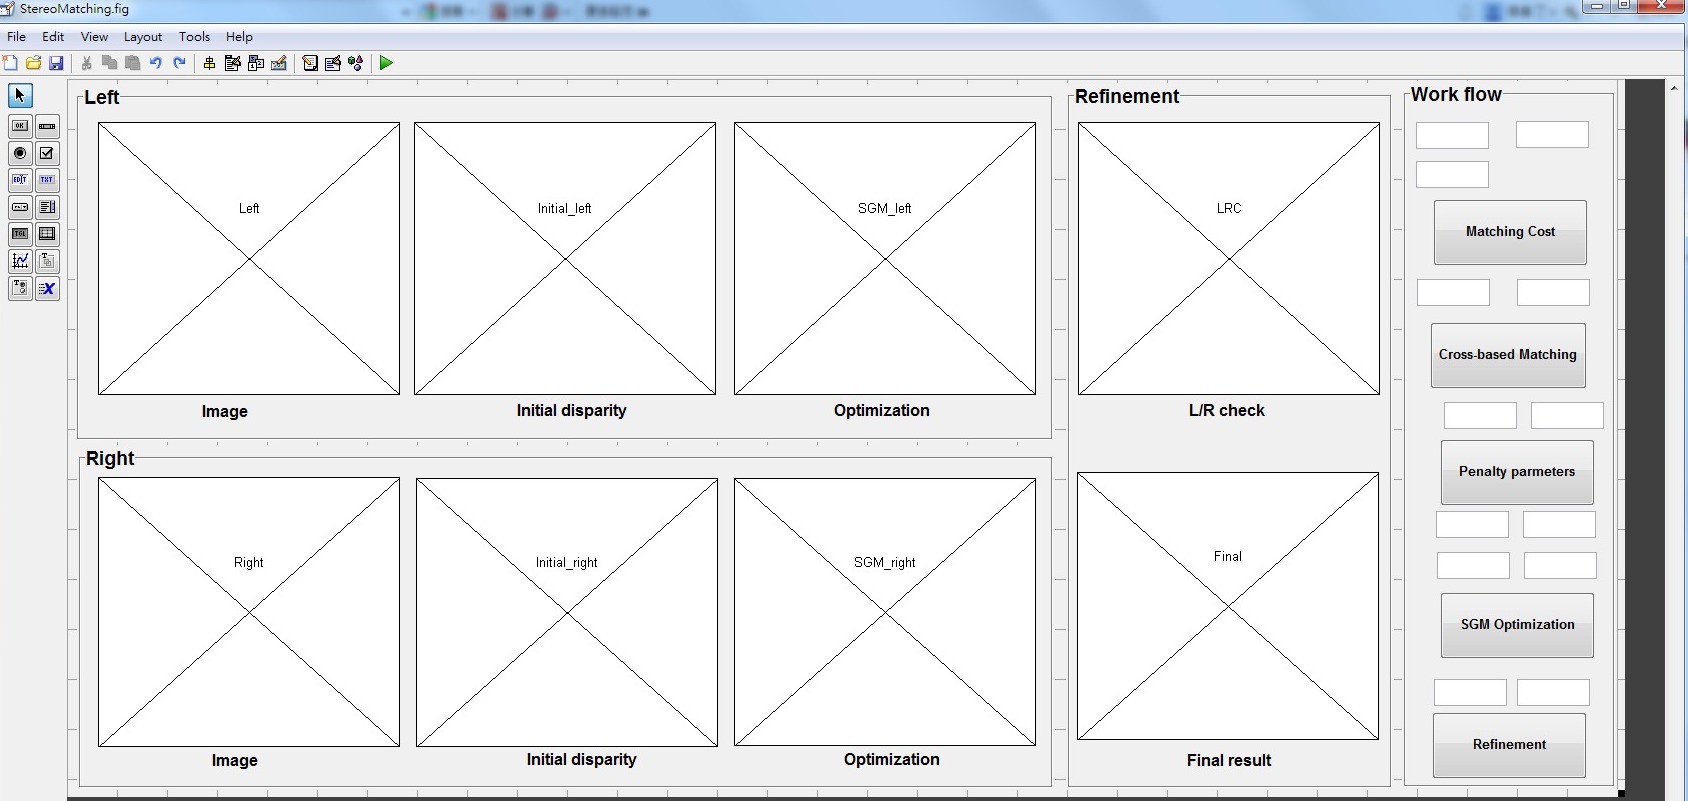This screenshot has width=1688, height=801.
Task: Pick the Check Box component tool
Action: [47, 153]
